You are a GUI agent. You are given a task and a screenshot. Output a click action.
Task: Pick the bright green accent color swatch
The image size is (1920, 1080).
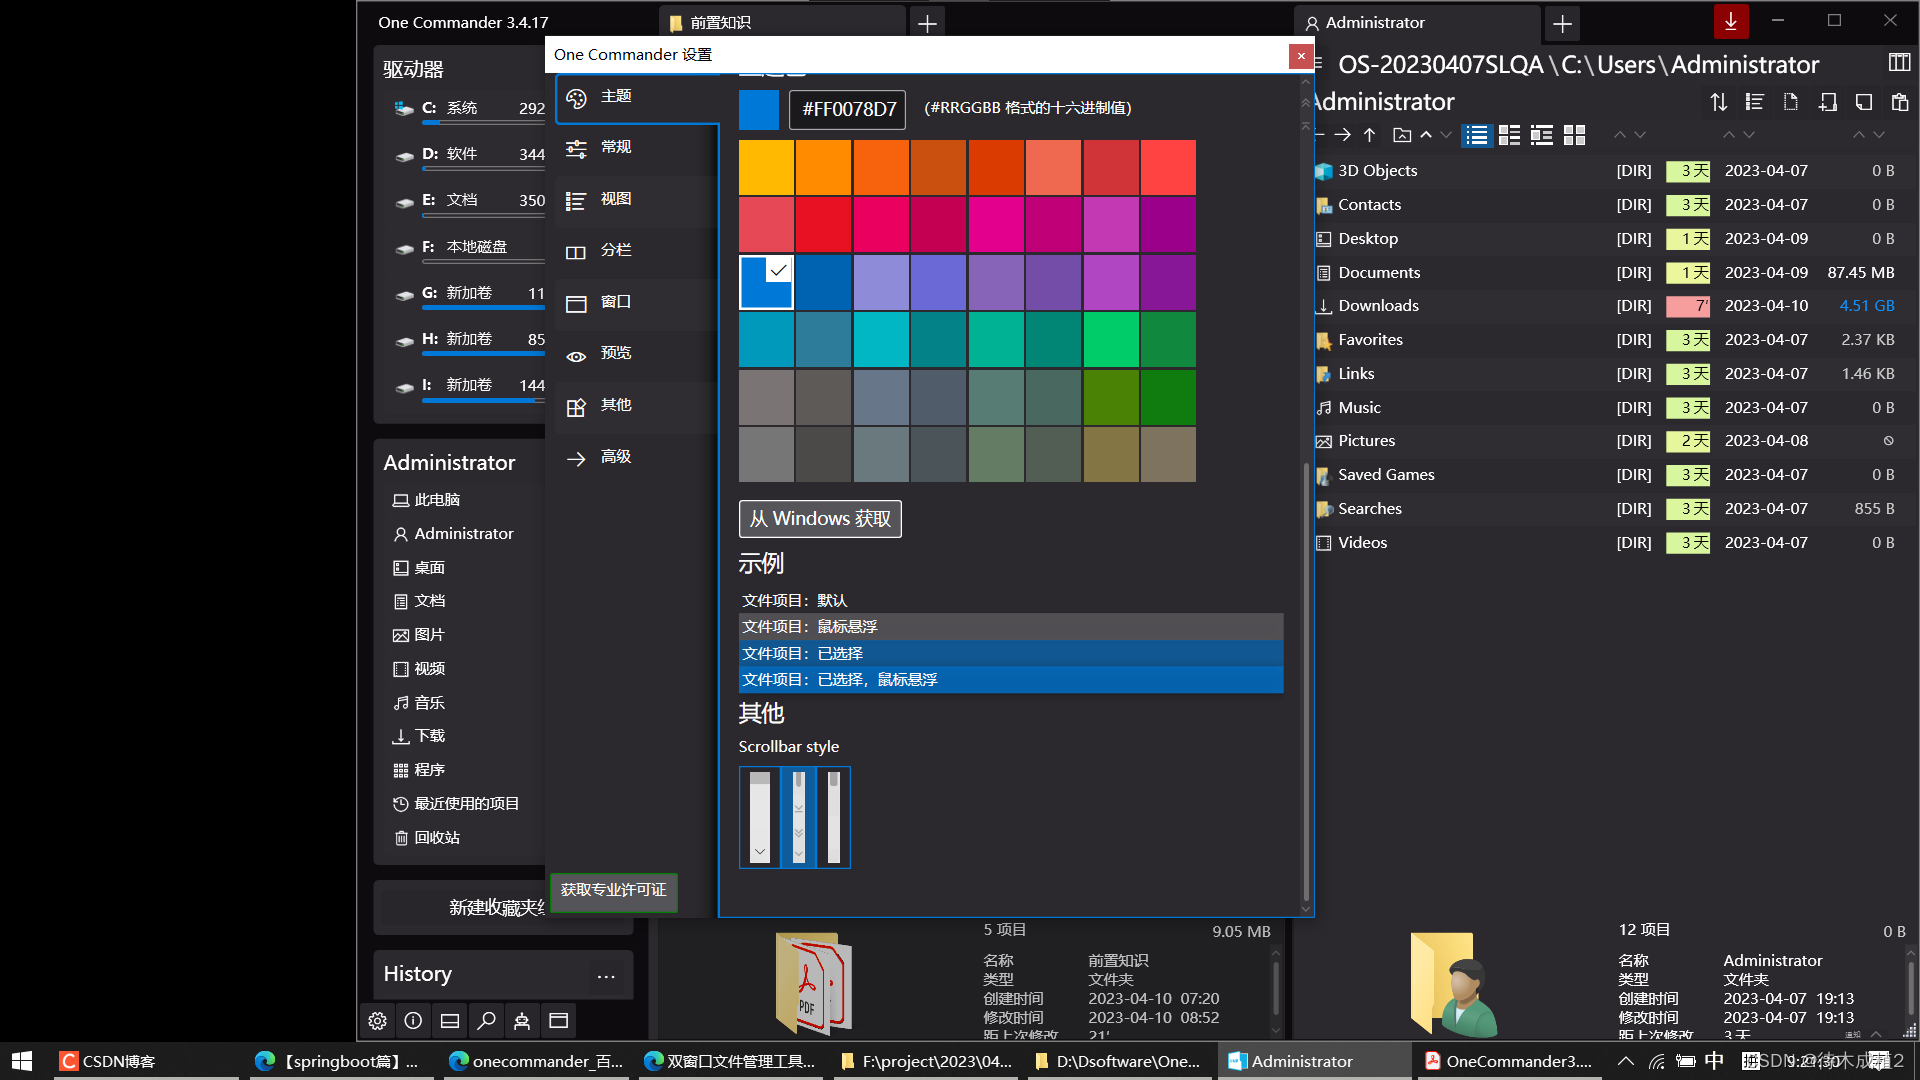pyautogui.click(x=1110, y=340)
